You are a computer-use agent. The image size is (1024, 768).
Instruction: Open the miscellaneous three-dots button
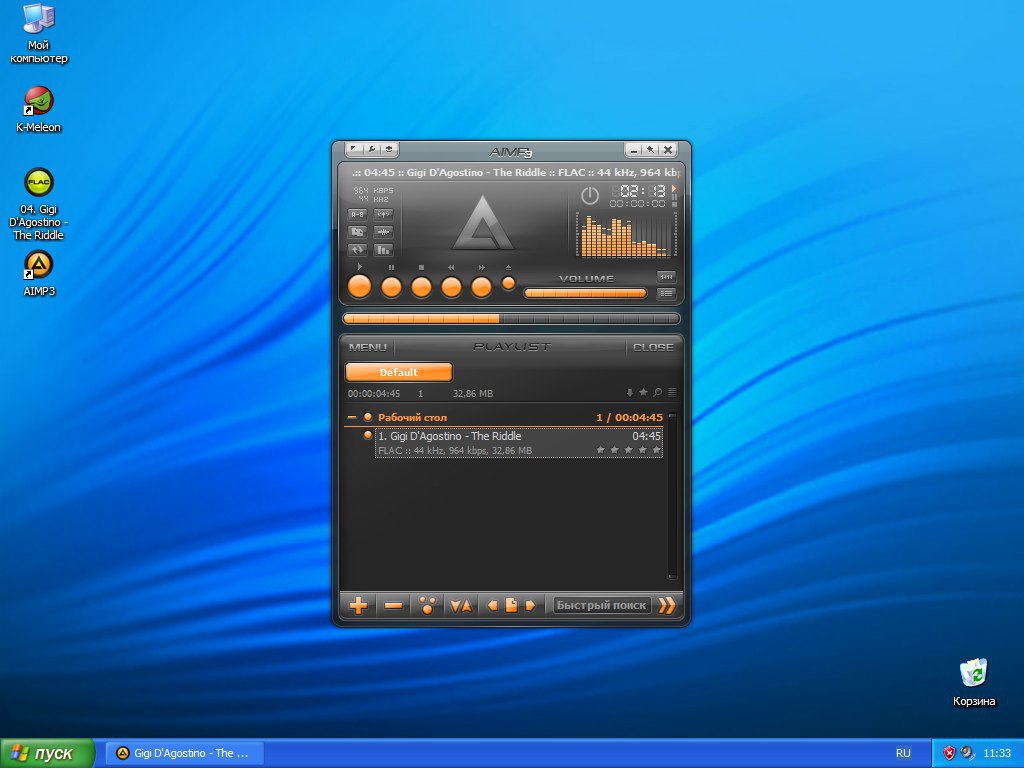coord(427,605)
